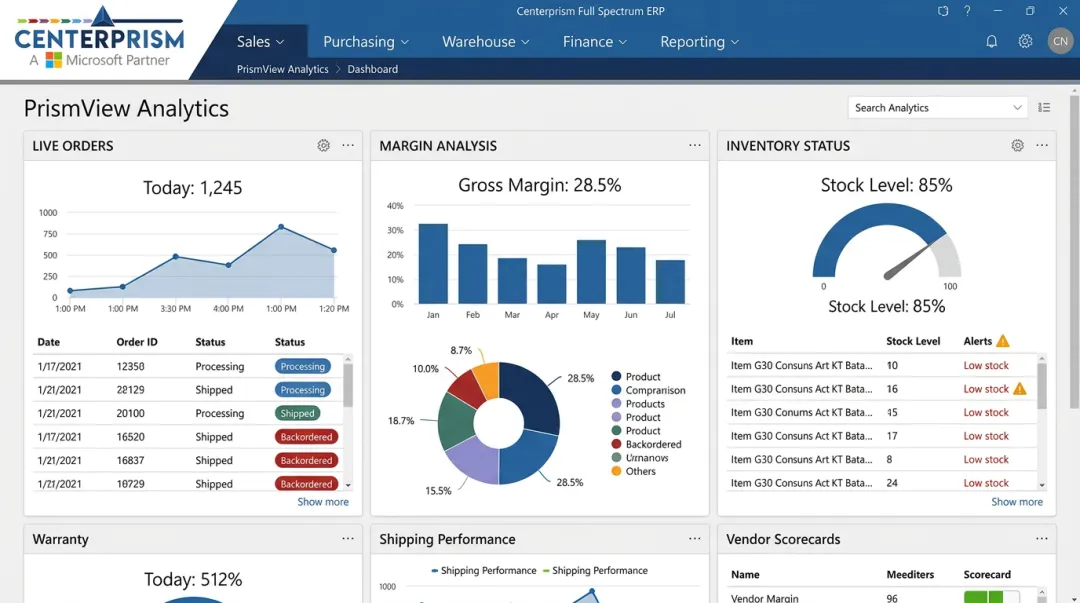This screenshot has height=603, width=1080.
Task: Expand the Finance menu
Action: coord(594,41)
